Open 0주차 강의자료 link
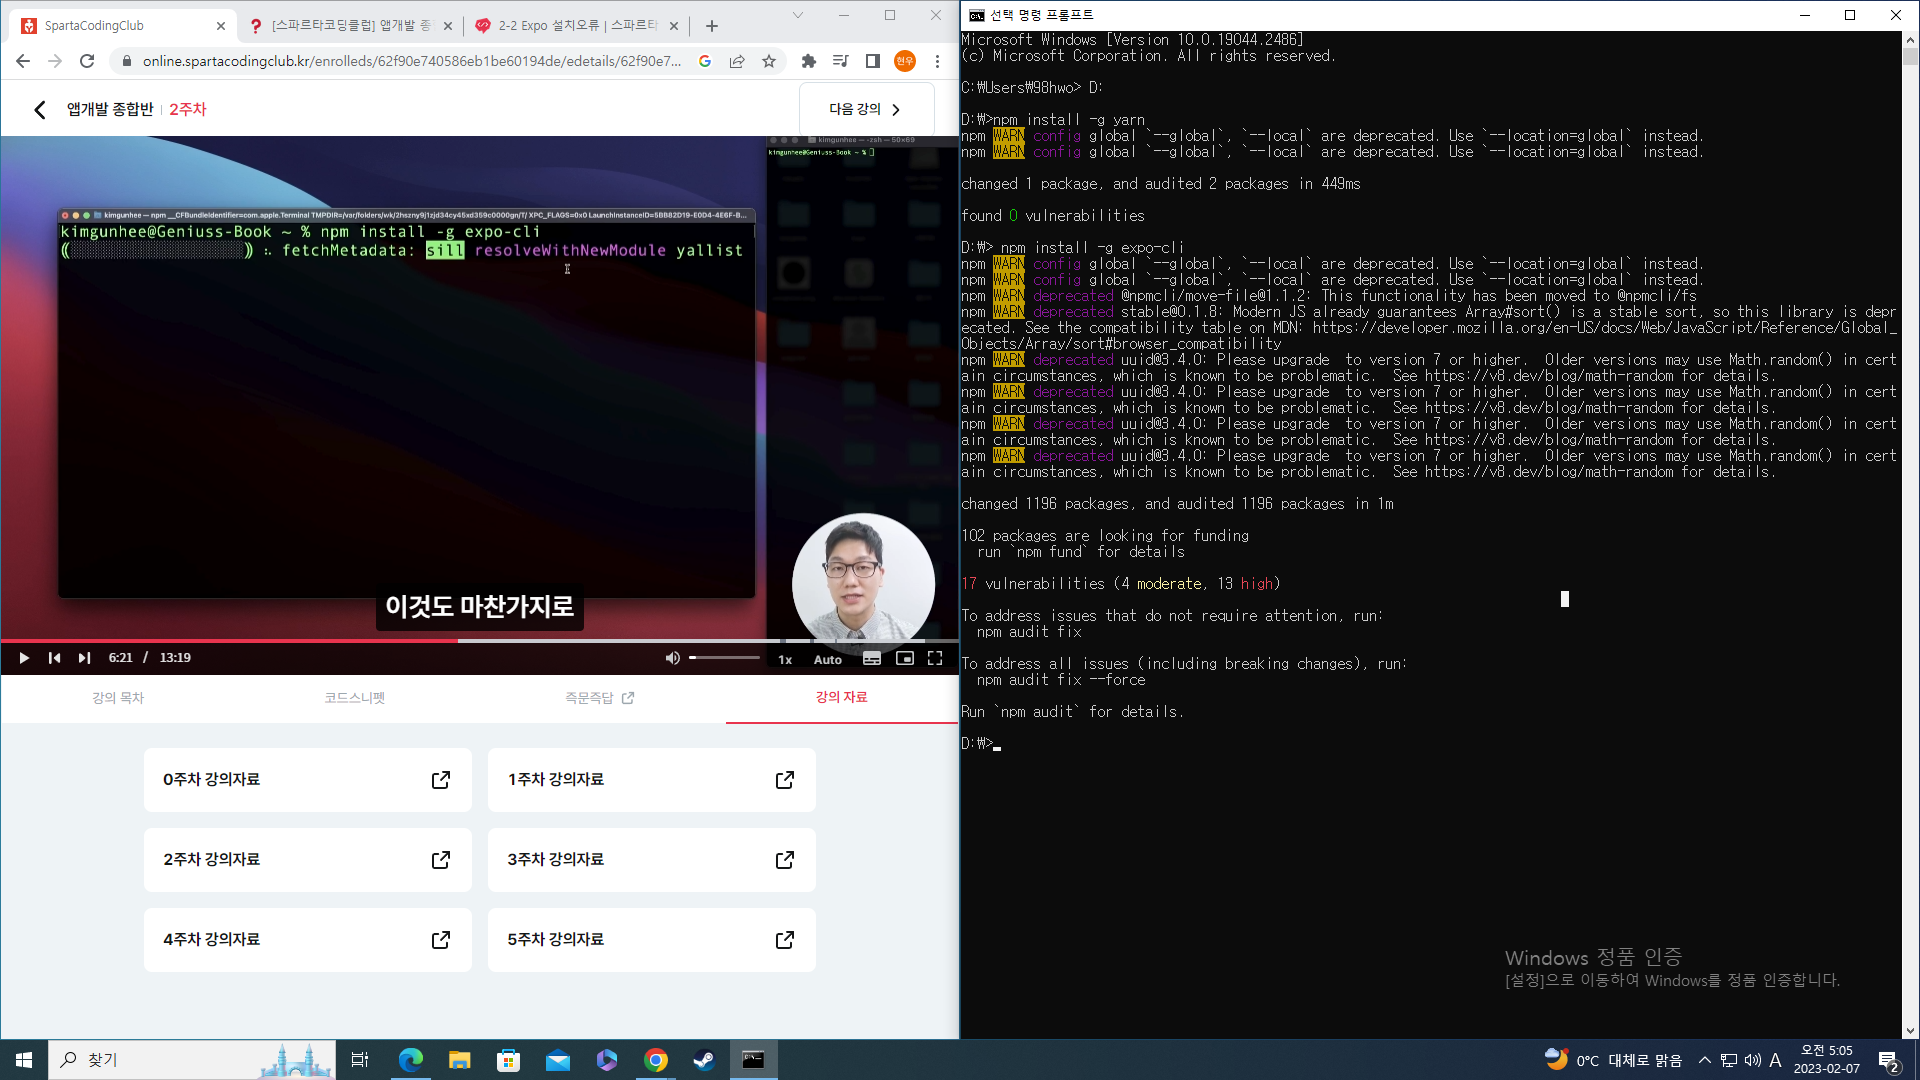 click(x=307, y=780)
